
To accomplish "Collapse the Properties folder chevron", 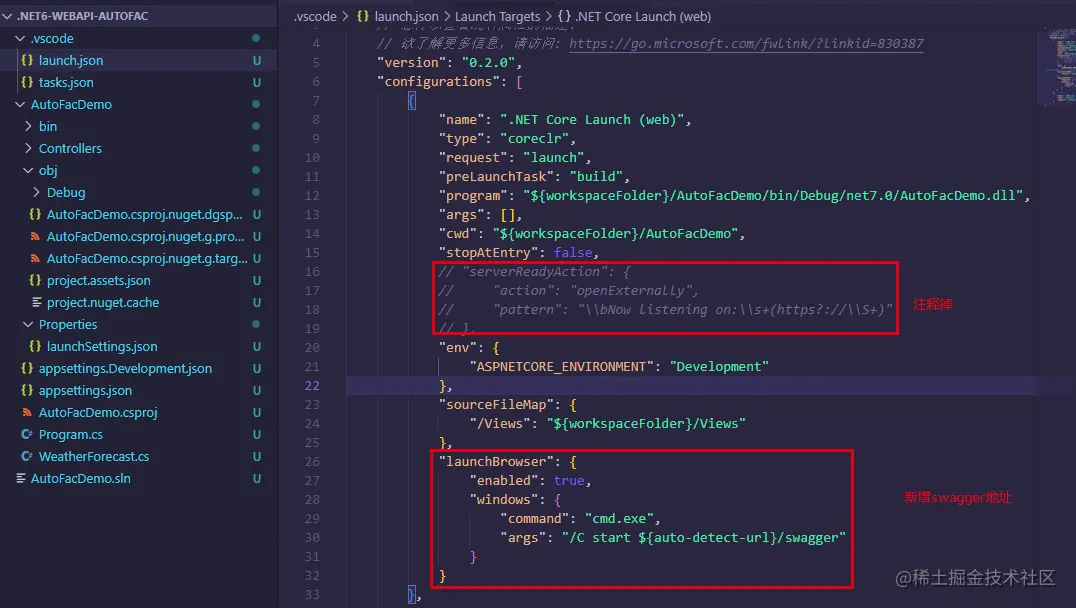I will click(x=28, y=324).
